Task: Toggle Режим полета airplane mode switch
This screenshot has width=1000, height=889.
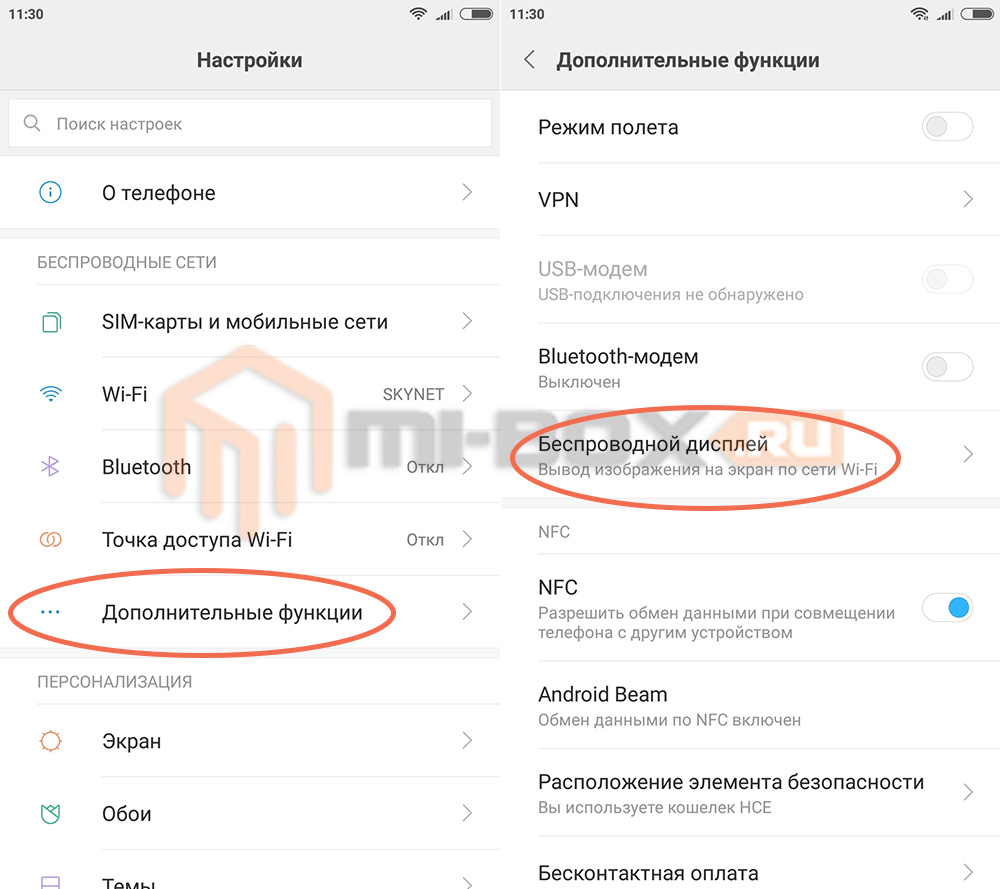Action: click(947, 126)
